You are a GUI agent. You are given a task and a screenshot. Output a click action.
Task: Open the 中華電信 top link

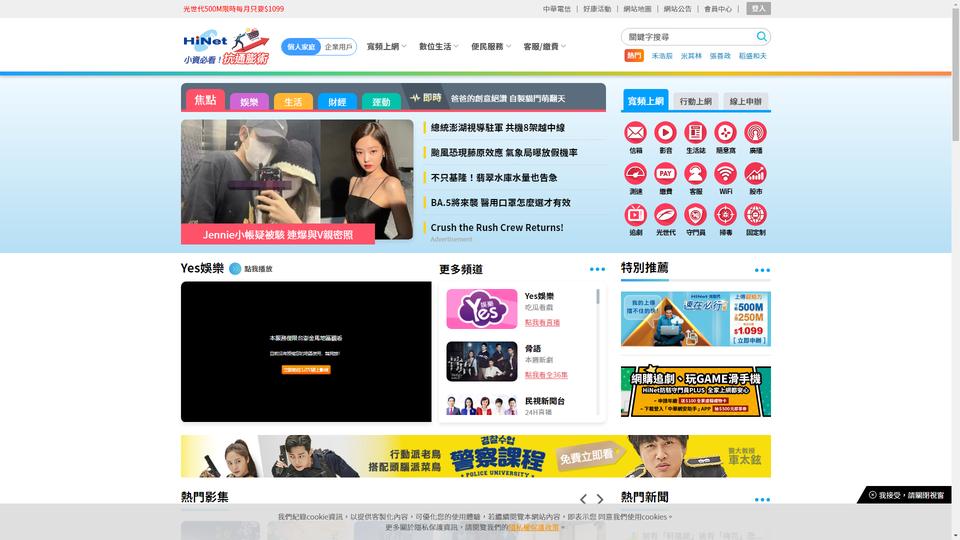[x=557, y=9]
